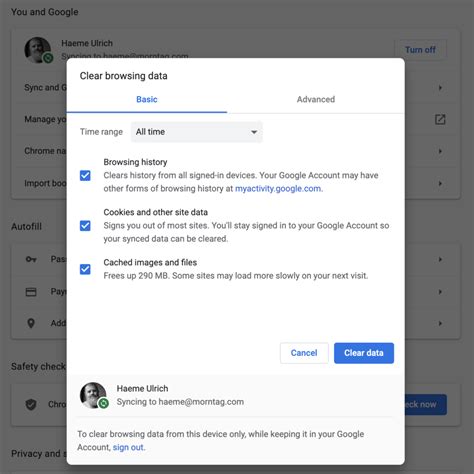474x474 pixels.
Task: Click the Clear data button
Action: (x=364, y=353)
